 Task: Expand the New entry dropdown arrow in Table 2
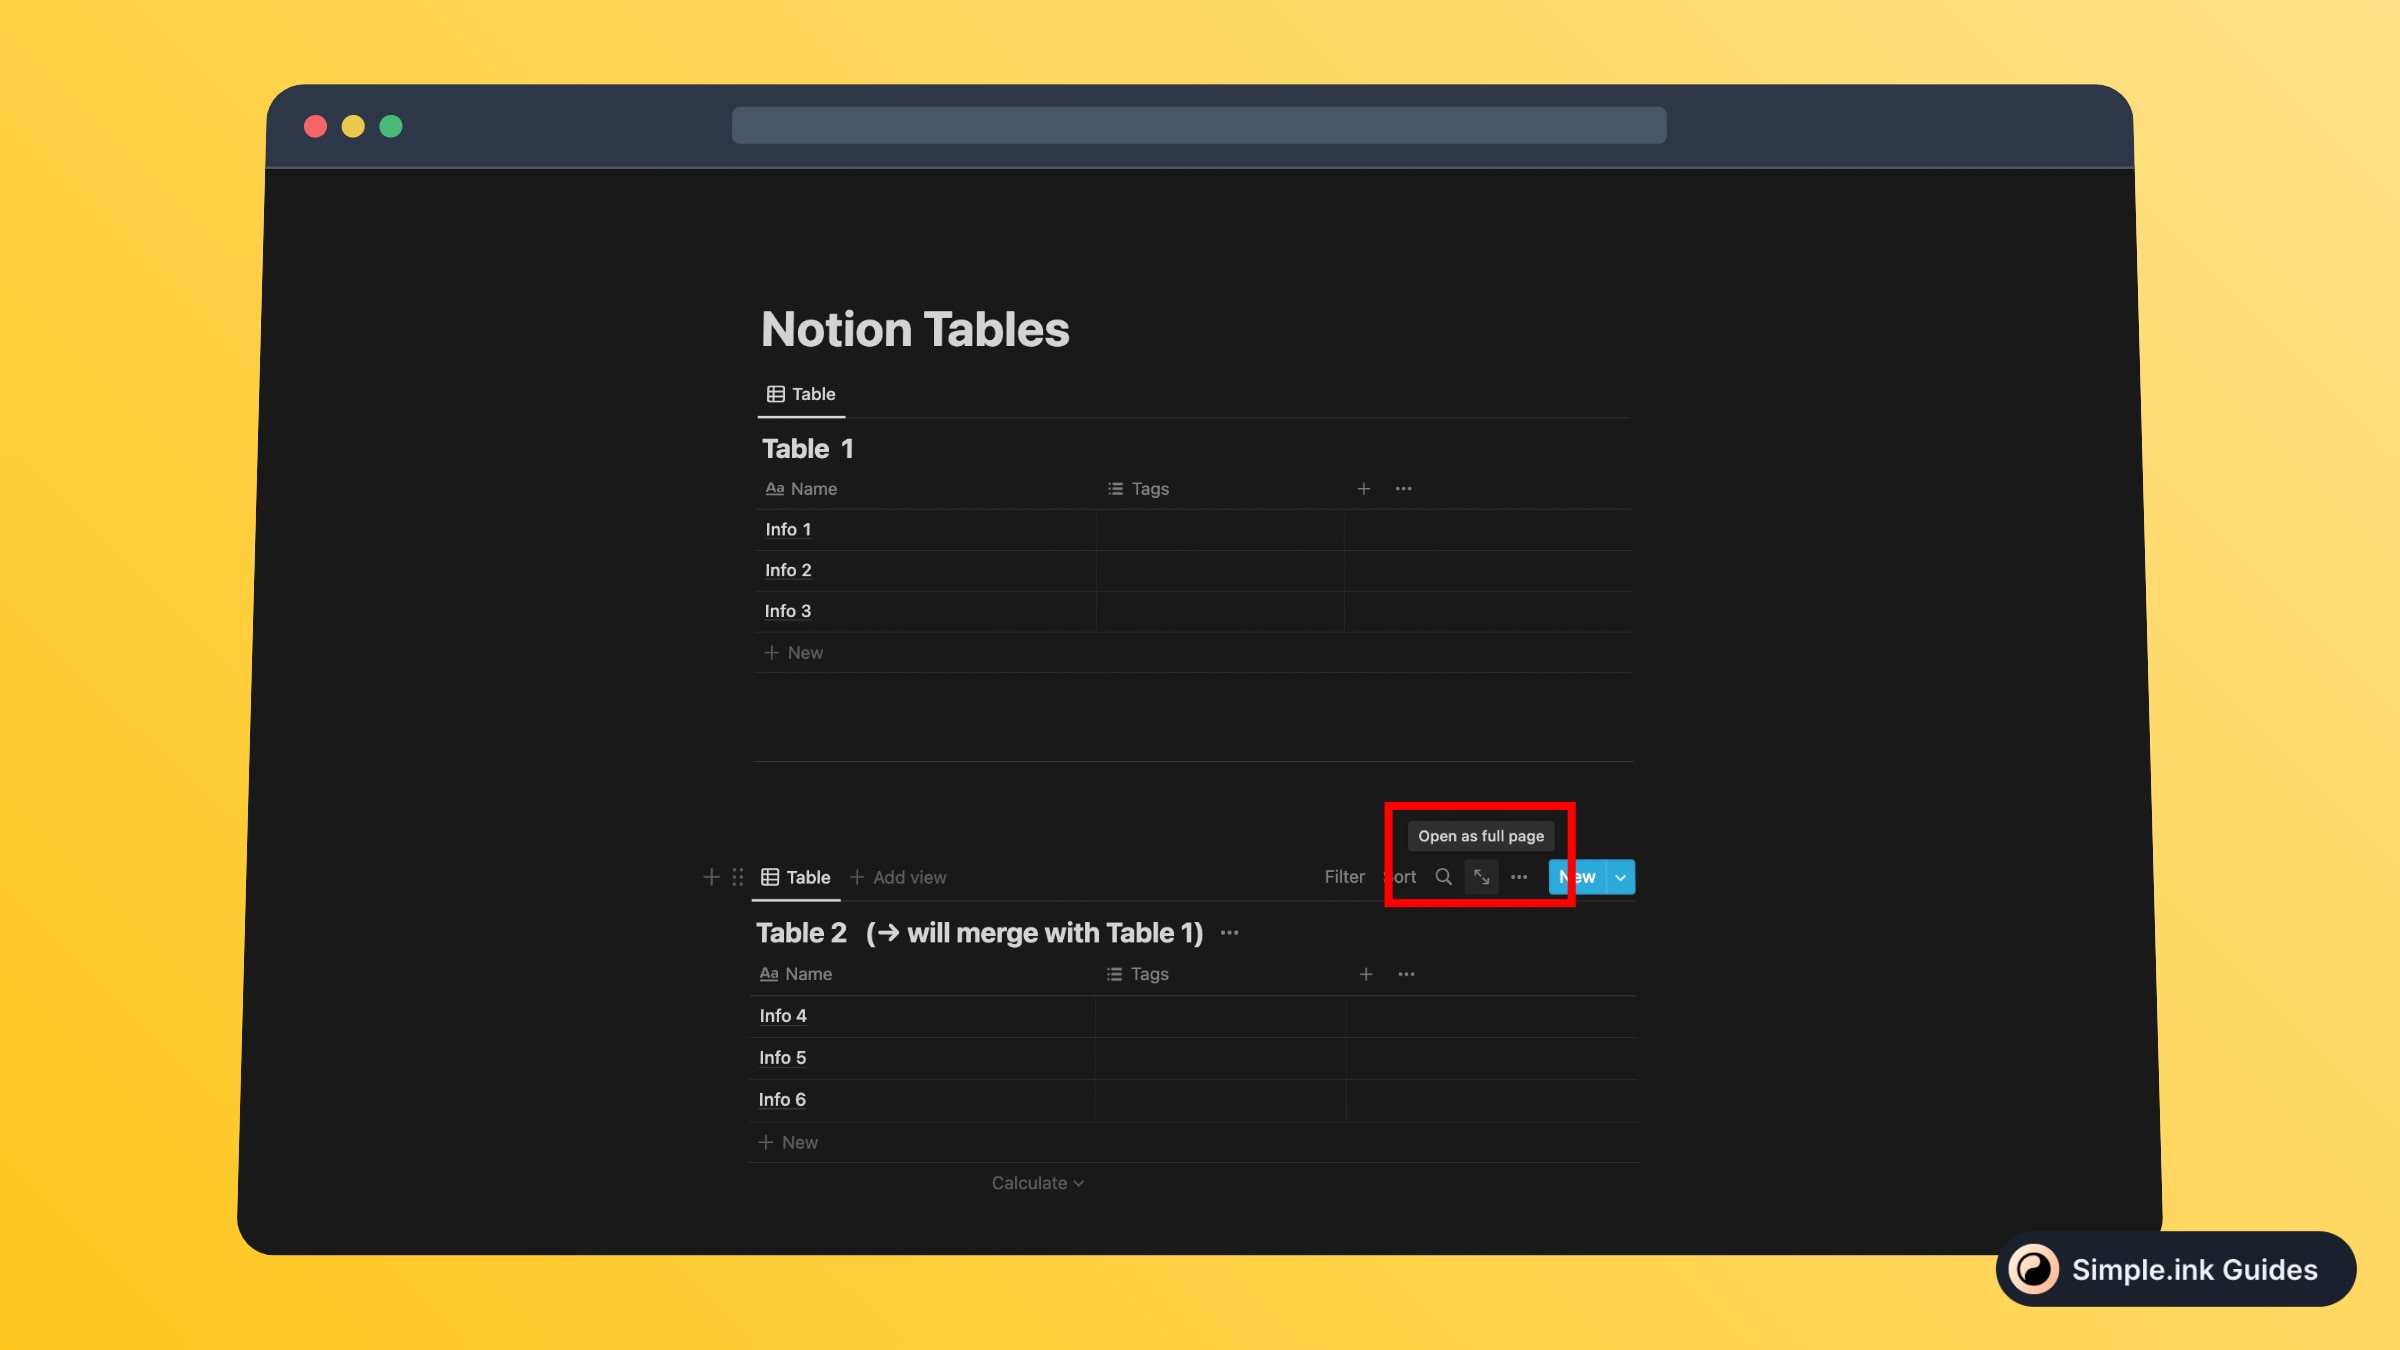click(x=1620, y=877)
